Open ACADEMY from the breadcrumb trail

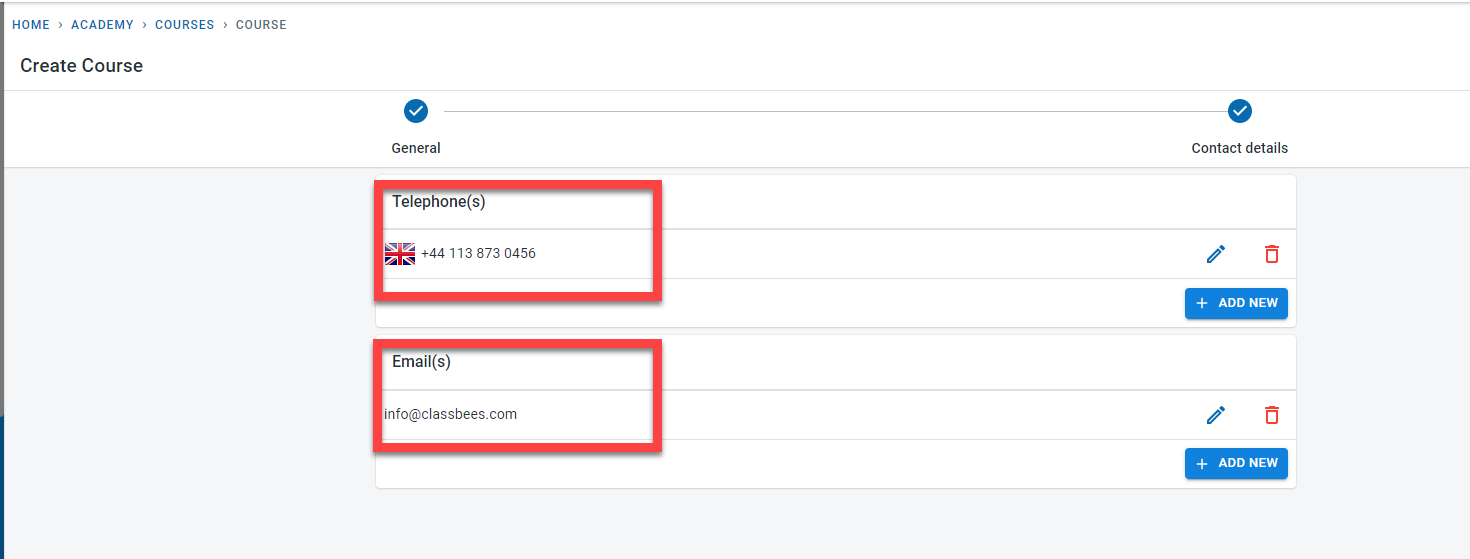click(x=102, y=25)
